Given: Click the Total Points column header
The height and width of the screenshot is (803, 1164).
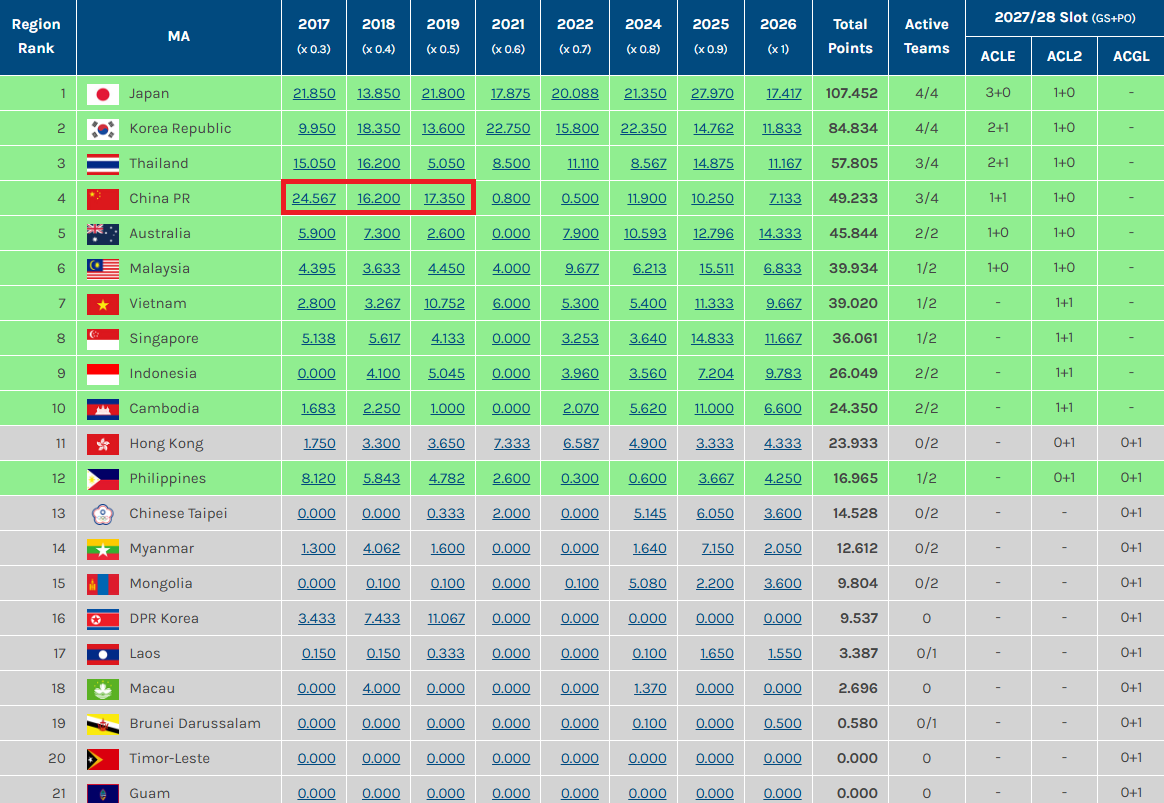Looking at the screenshot, I should 850,36.
